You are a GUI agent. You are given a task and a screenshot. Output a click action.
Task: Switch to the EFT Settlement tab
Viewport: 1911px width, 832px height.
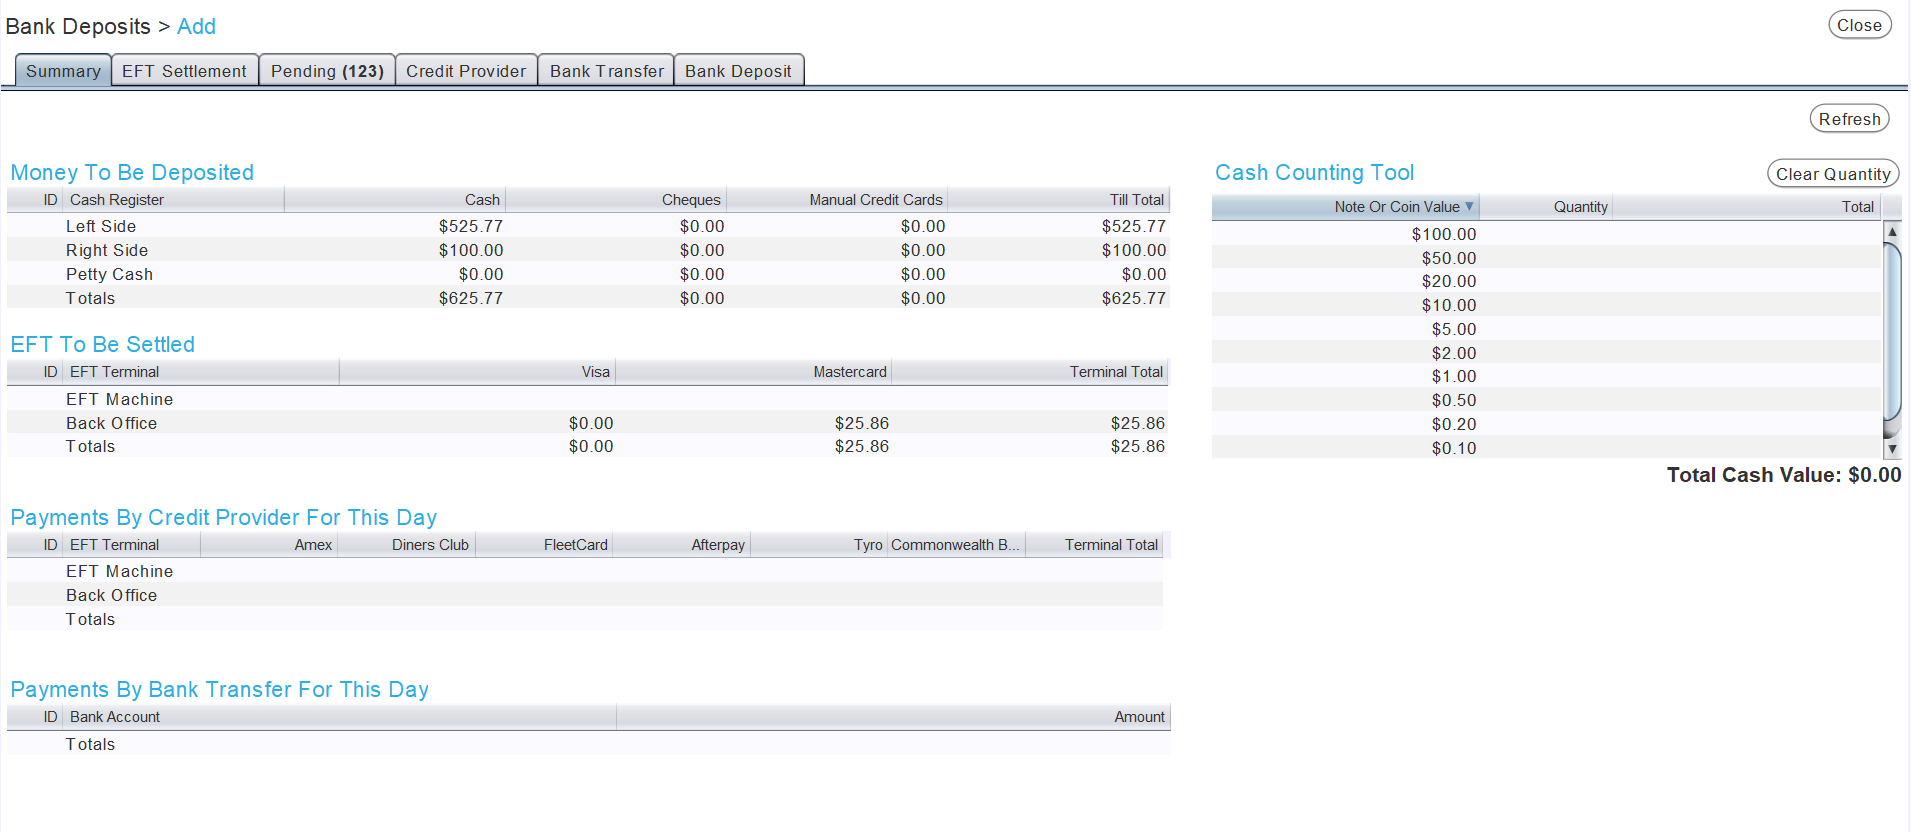[x=185, y=71]
